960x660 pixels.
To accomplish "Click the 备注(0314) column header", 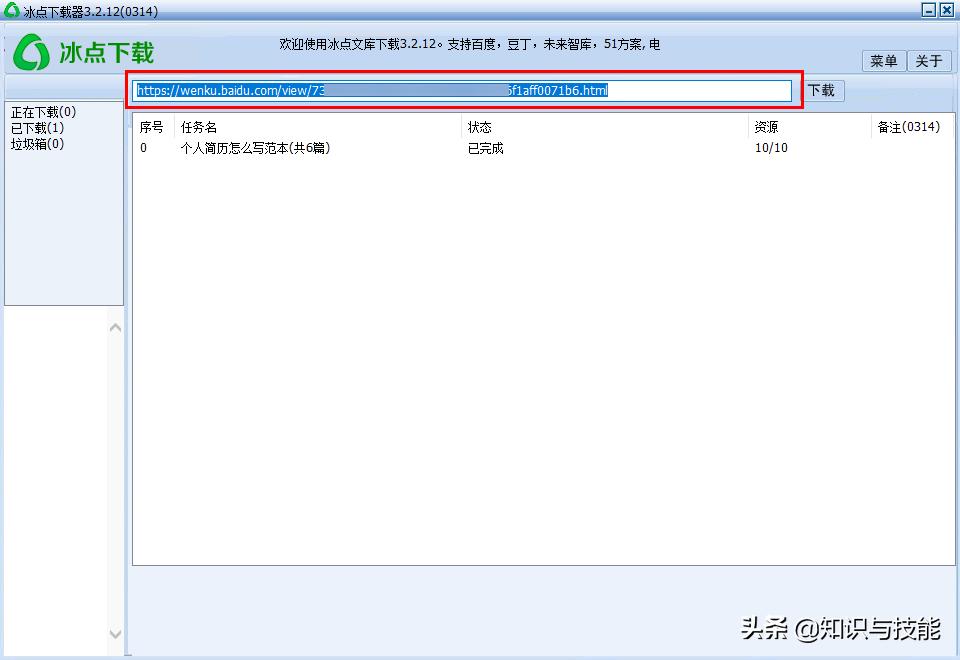I will 910,127.
